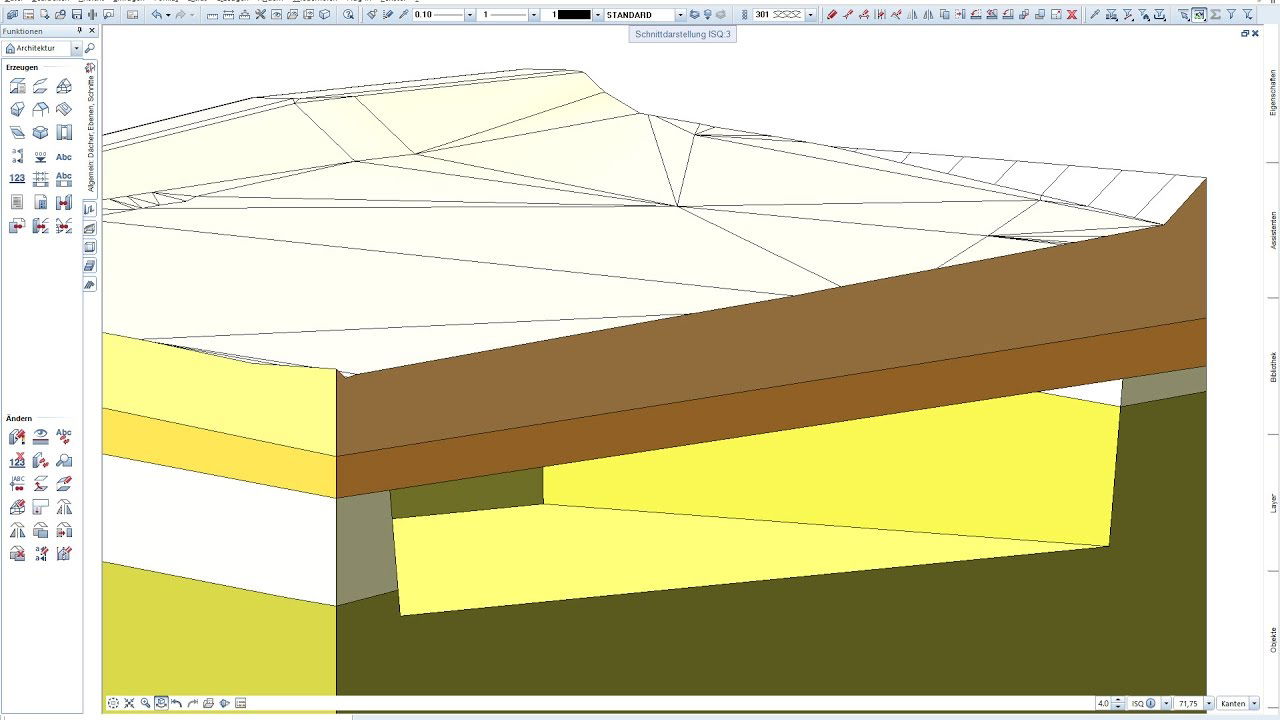The height and width of the screenshot is (720, 1280).
Task: Click the first navigation icon in viewport toolbar
Action: pos(113,703)
